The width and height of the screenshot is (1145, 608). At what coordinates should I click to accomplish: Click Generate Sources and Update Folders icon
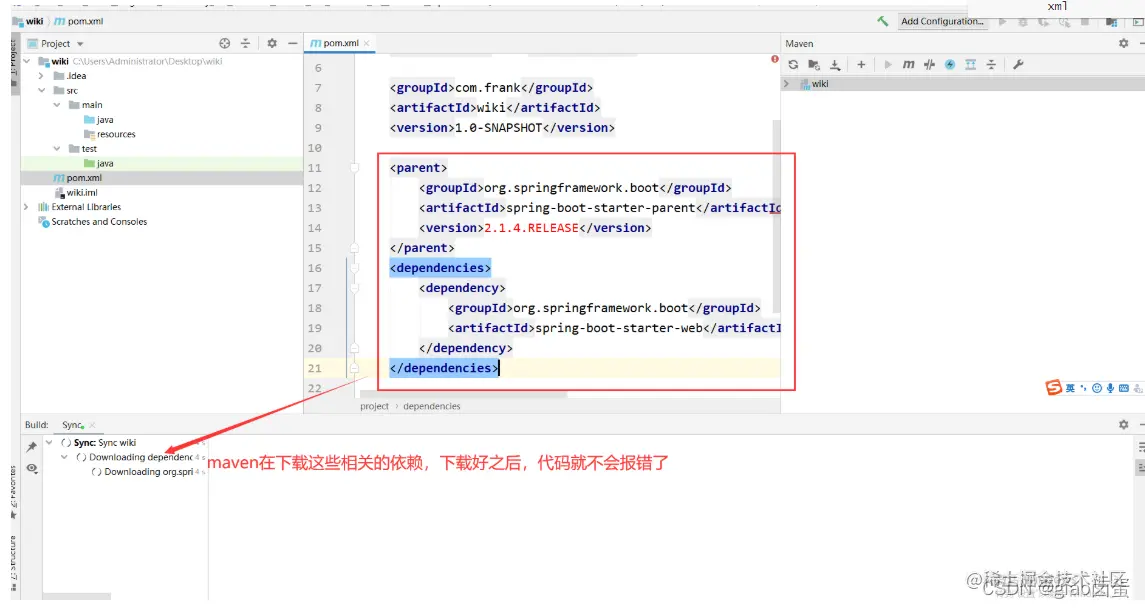click(x=814, y=64)
